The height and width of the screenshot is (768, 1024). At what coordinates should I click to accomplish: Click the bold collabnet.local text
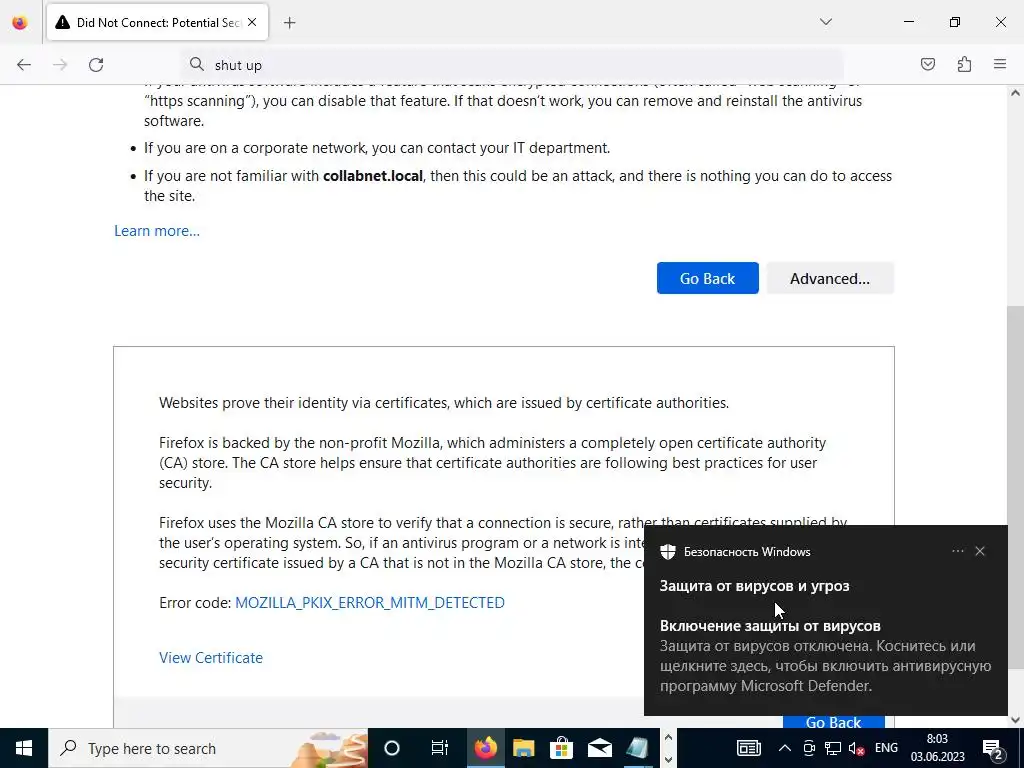(x=373, y=176)
